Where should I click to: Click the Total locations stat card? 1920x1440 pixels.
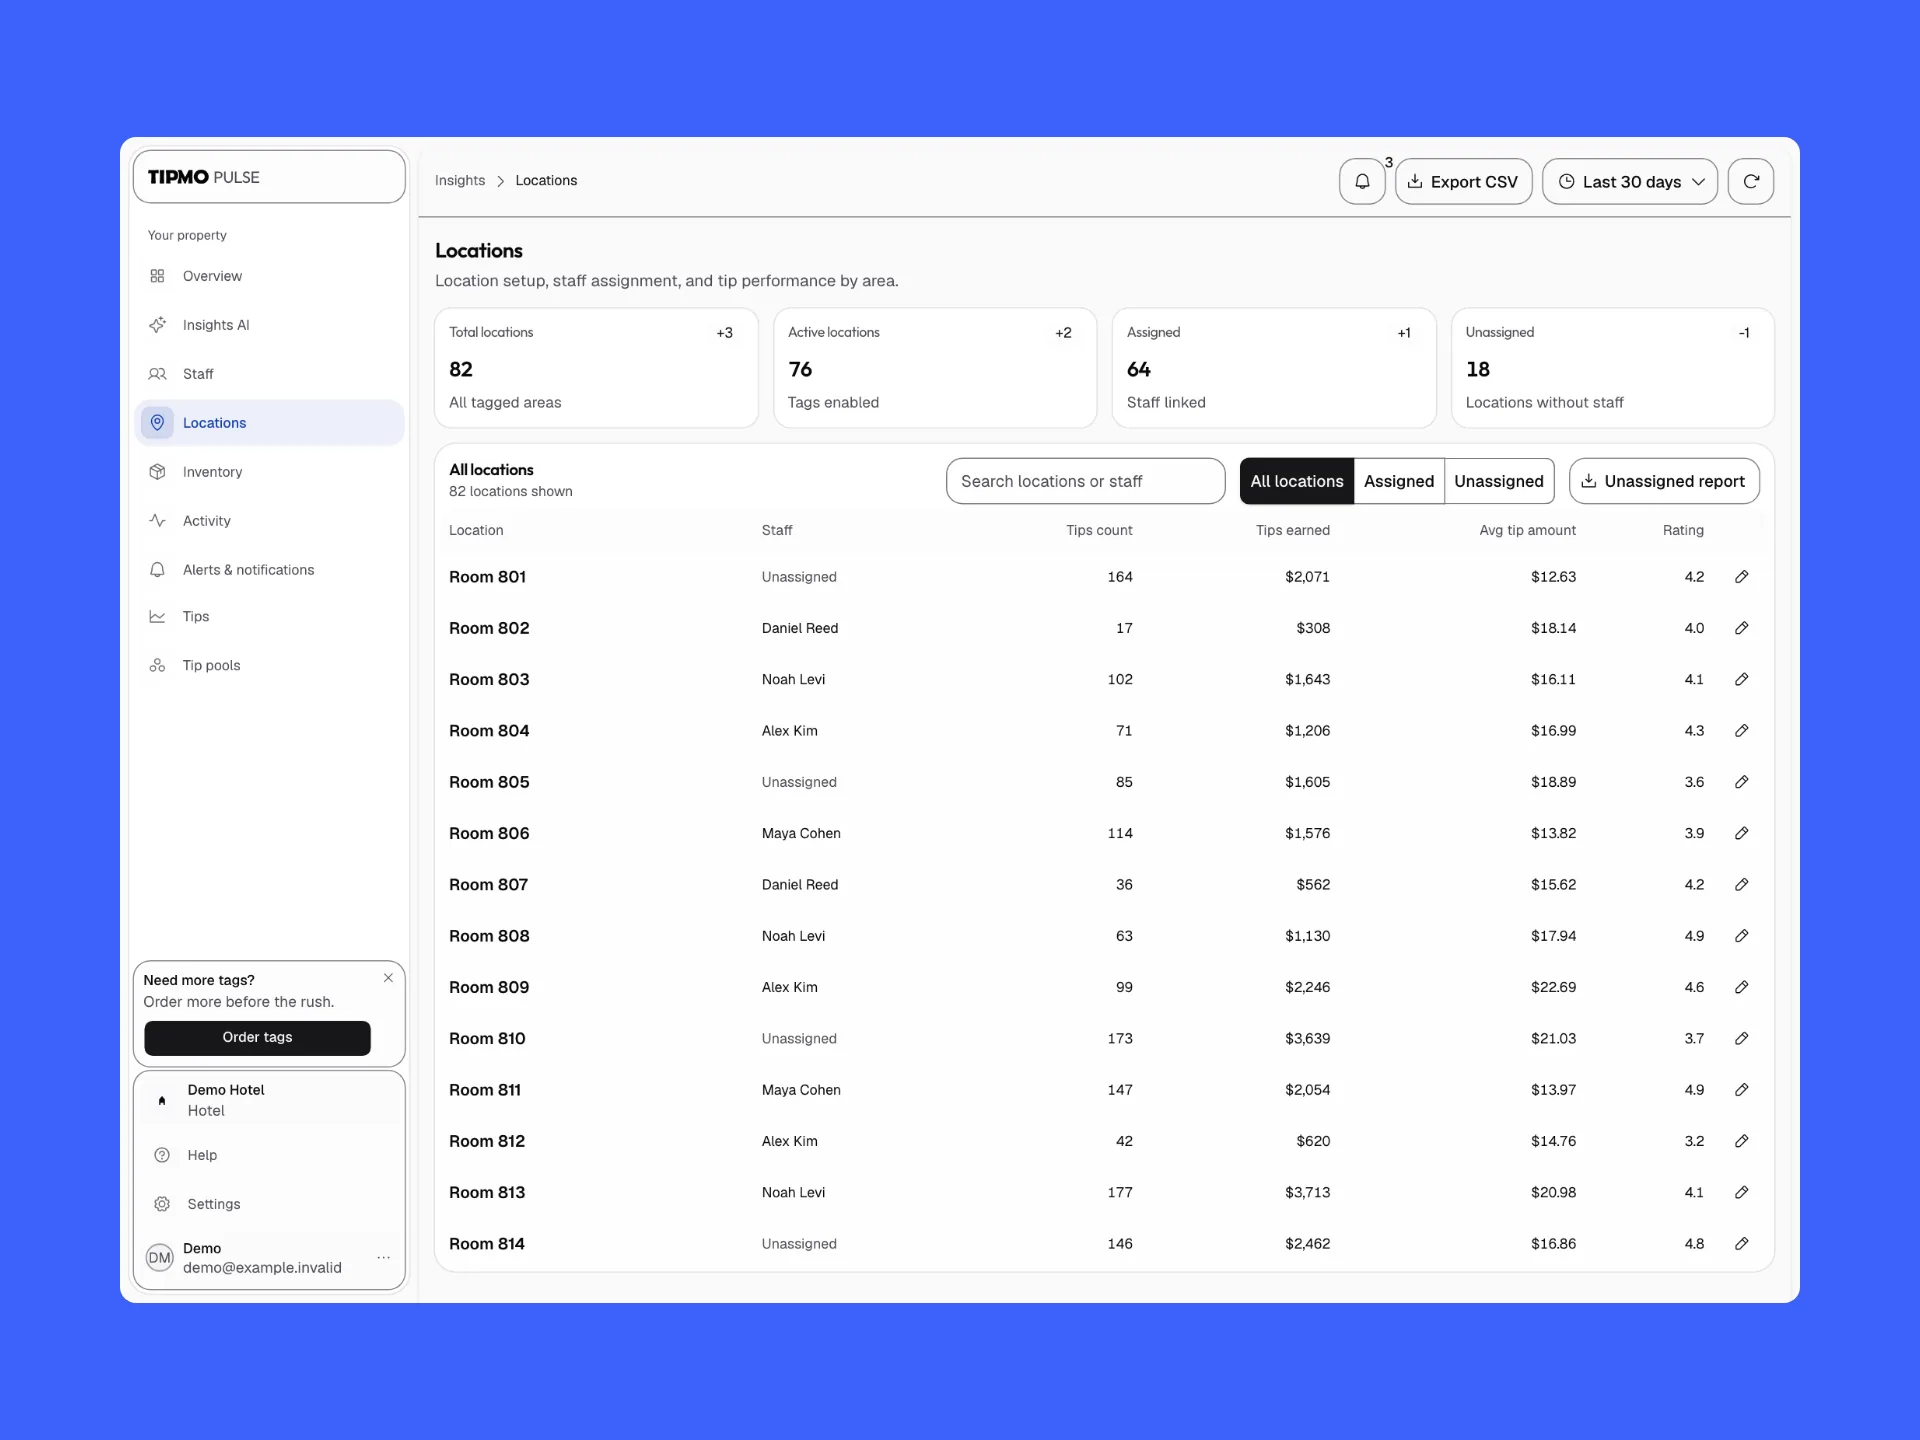[x=596, y=368]
